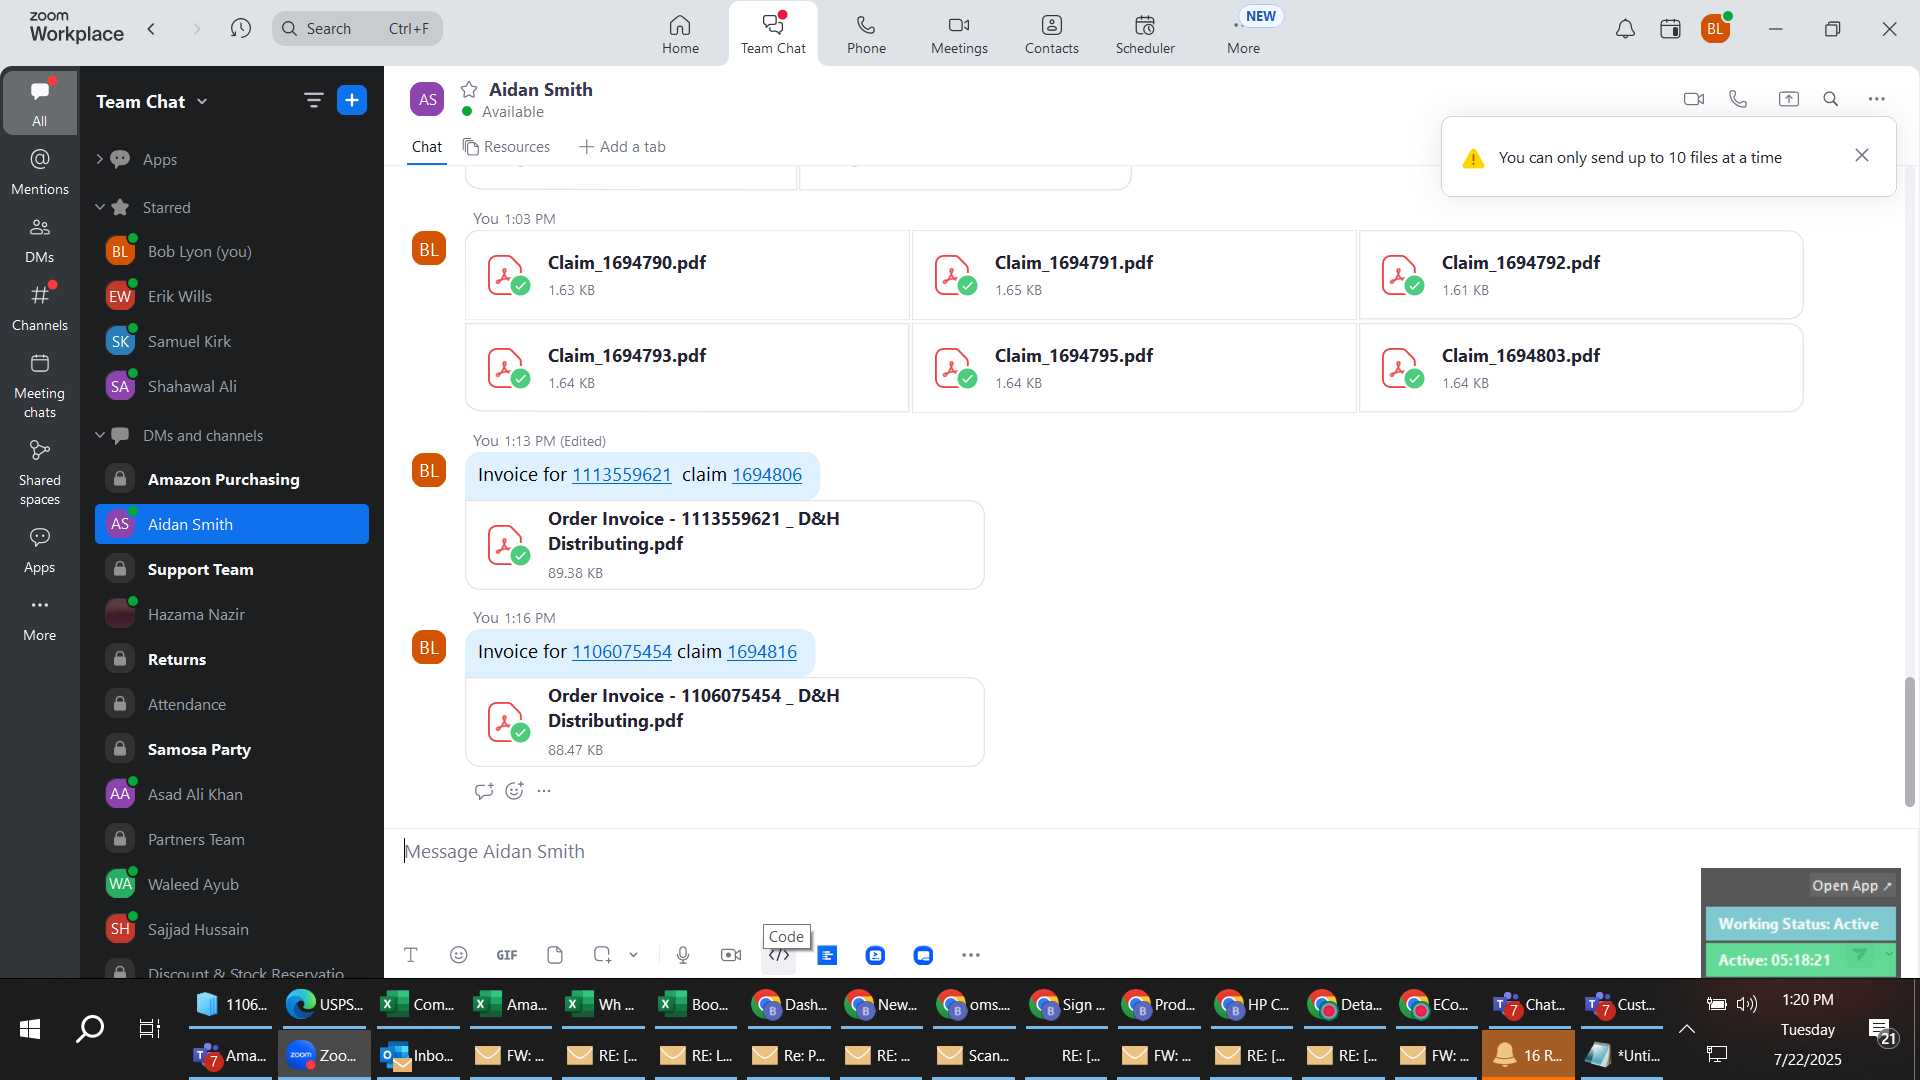This screenshot has height=1080, width=1920.
Task: Insert a code snippet
Action: tap(779, 955)
